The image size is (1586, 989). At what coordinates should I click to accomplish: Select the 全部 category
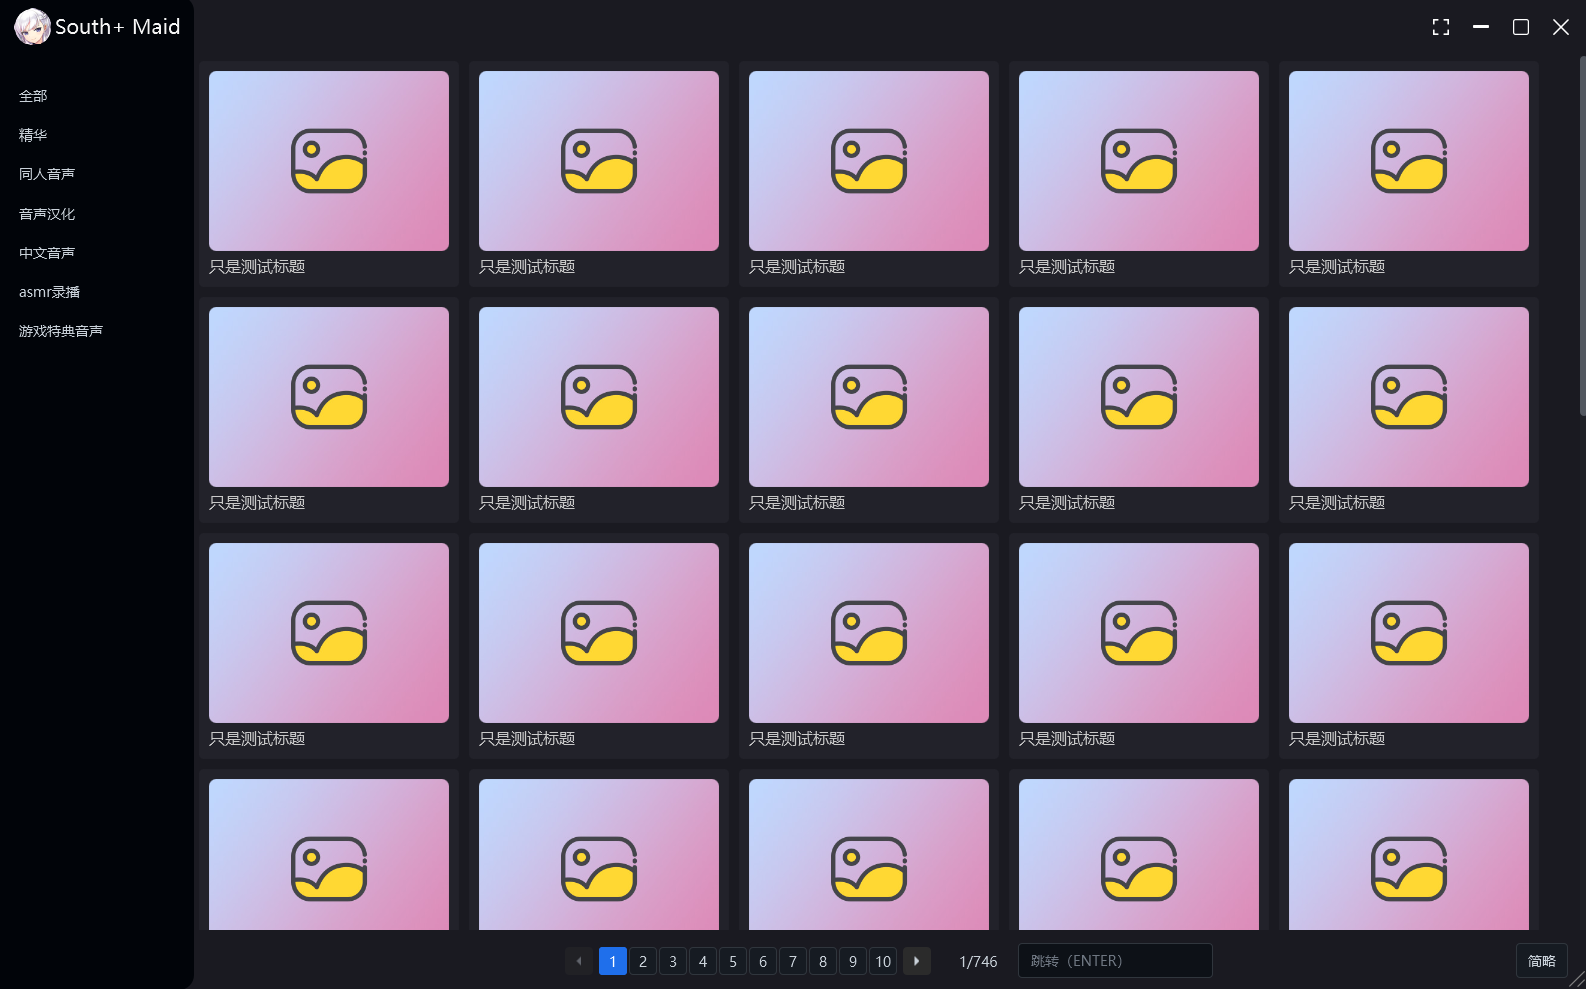(x=33, y=96)
